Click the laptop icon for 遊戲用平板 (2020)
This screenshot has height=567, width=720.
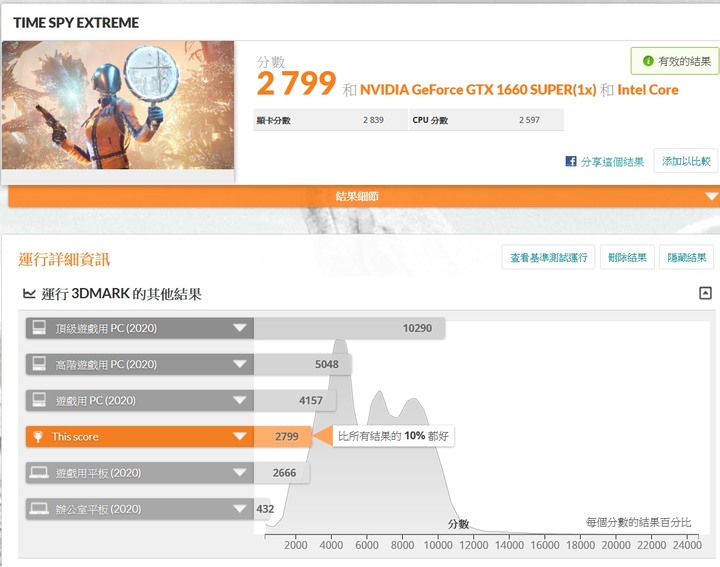(39, 472)
